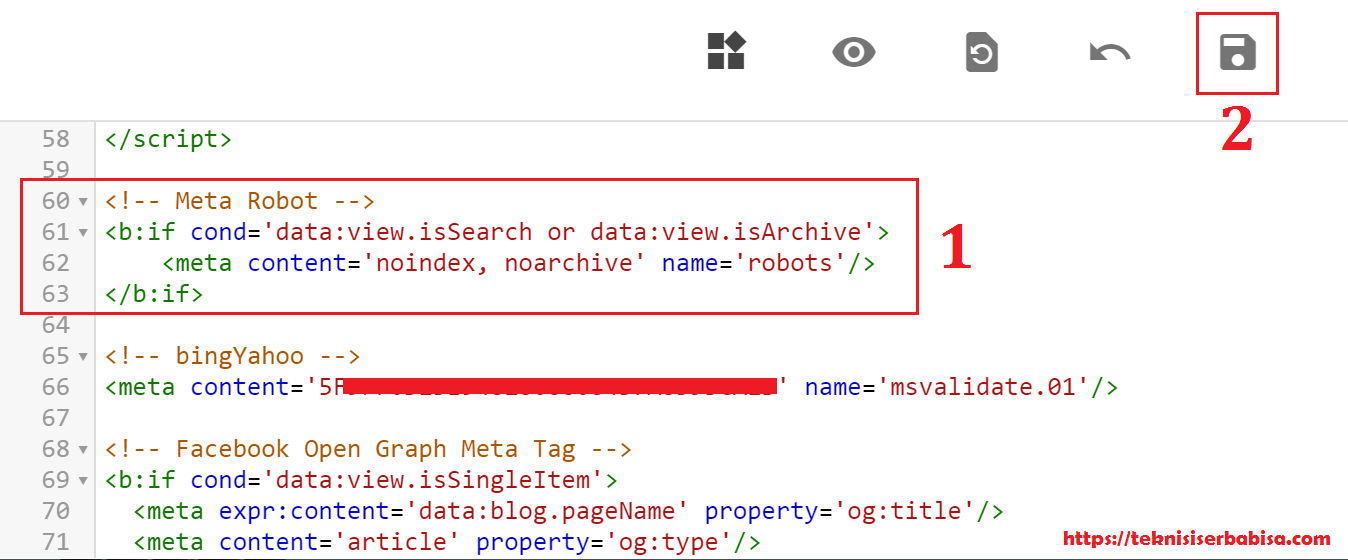This screenshot has height=560, width=1348.
Task: Open the jump to widget icon
Action: pyautogui.click(x=727, y=51)
